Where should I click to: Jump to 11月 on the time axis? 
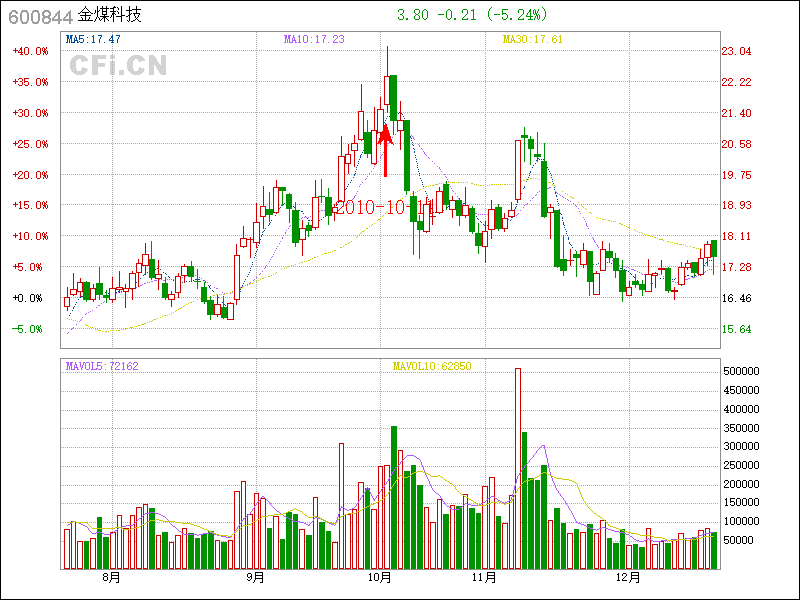[x=485, y=578]
